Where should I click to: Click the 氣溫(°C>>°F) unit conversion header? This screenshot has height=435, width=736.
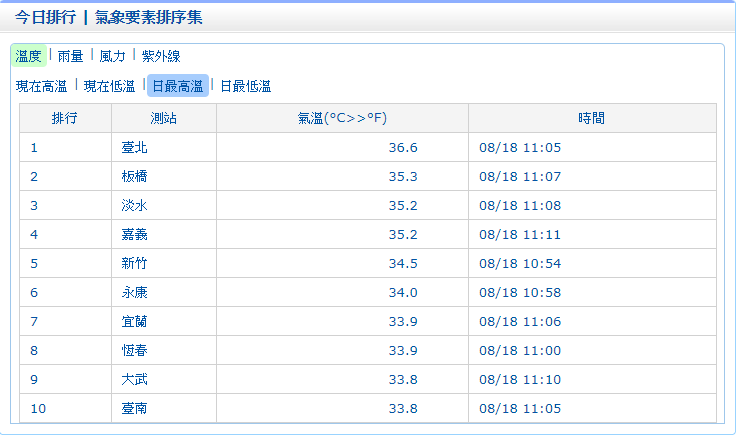[342, 118]
